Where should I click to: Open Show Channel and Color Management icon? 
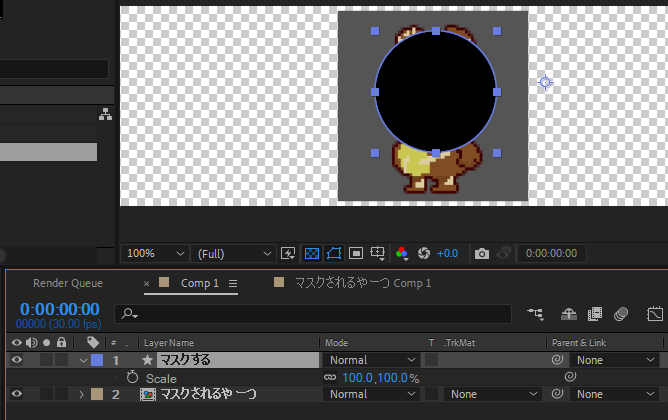[x=402, y=253]
